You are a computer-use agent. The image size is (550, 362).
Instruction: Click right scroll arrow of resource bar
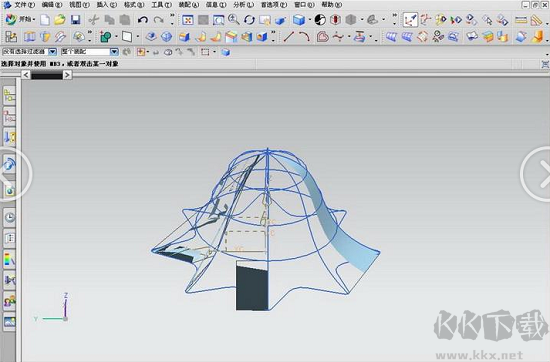(x=67, y=75)
